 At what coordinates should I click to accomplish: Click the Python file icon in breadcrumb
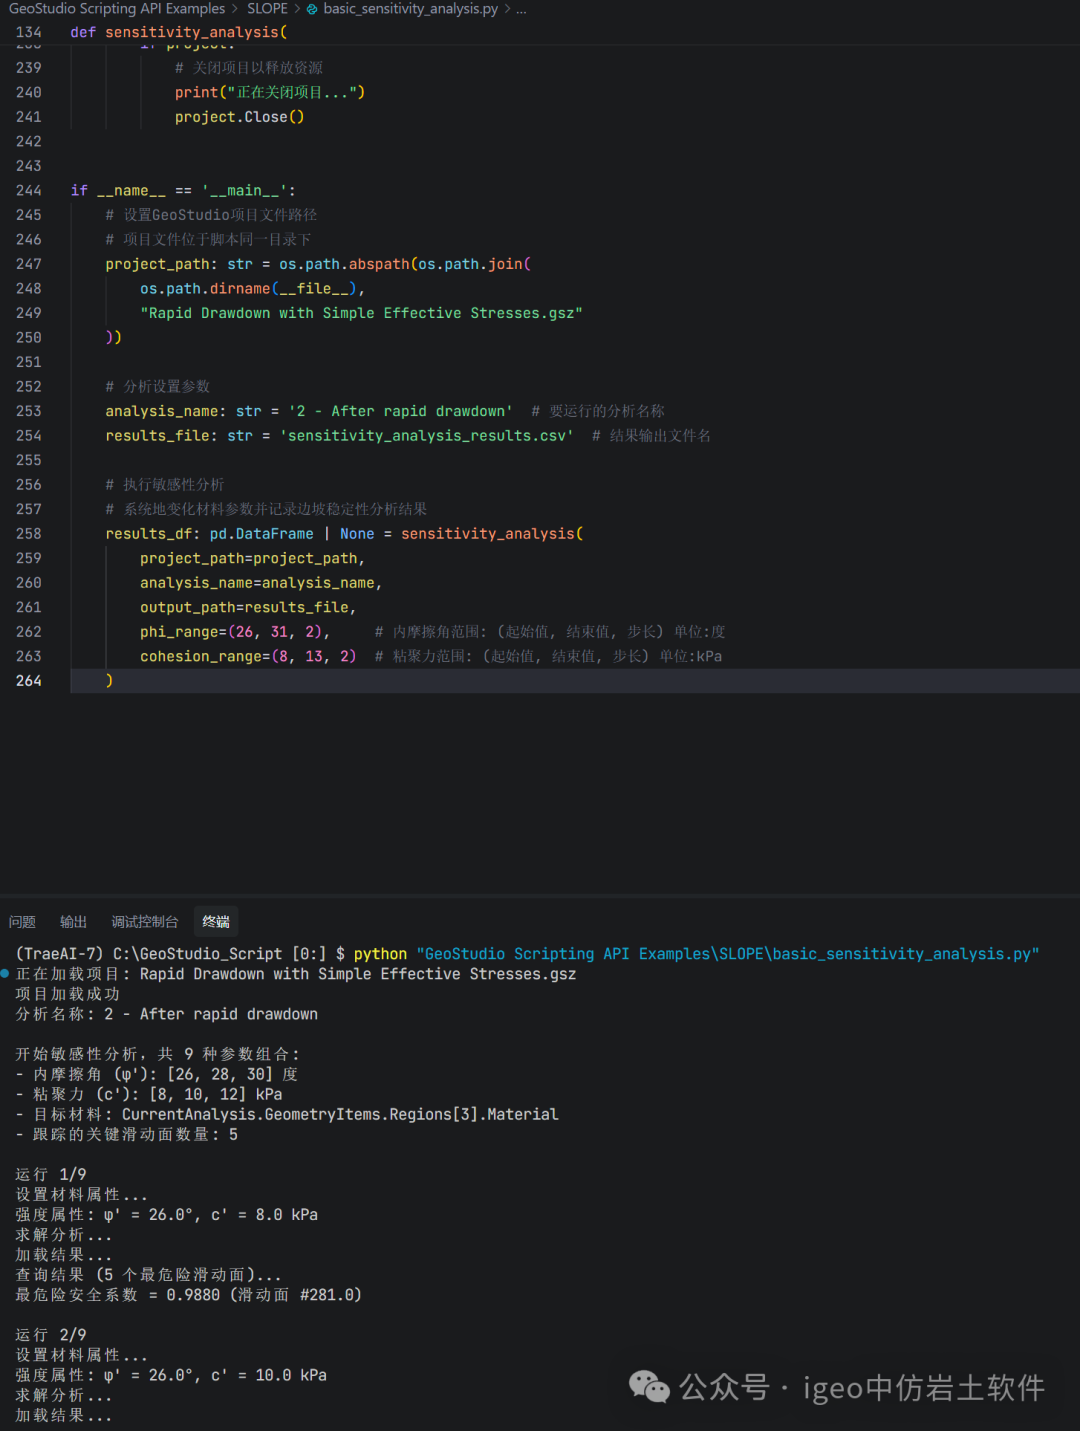point(312,9)
